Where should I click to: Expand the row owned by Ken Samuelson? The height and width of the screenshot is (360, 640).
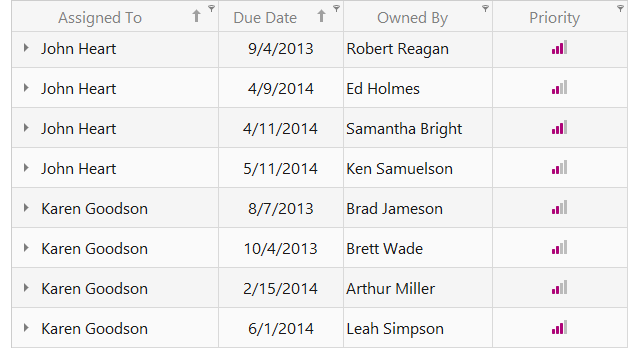click(x=26, y=168)
